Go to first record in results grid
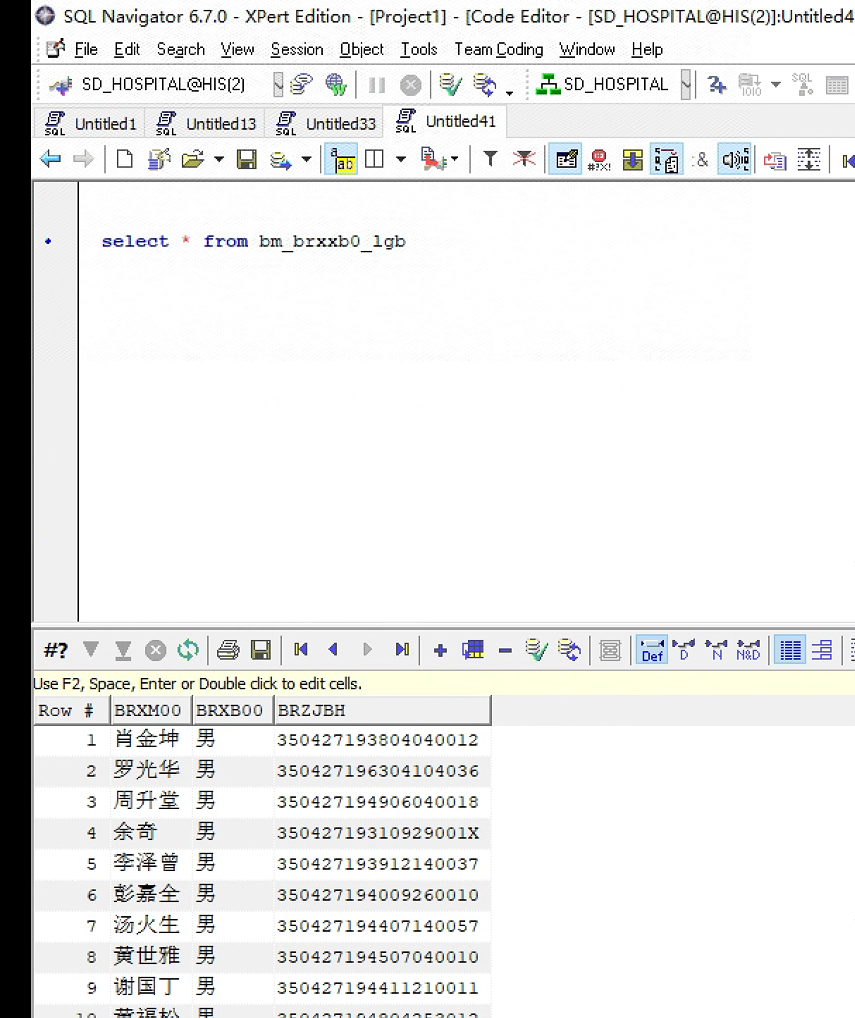This screenshot has height=1018, width=855. pyautogui.click(x=301, y=649)
